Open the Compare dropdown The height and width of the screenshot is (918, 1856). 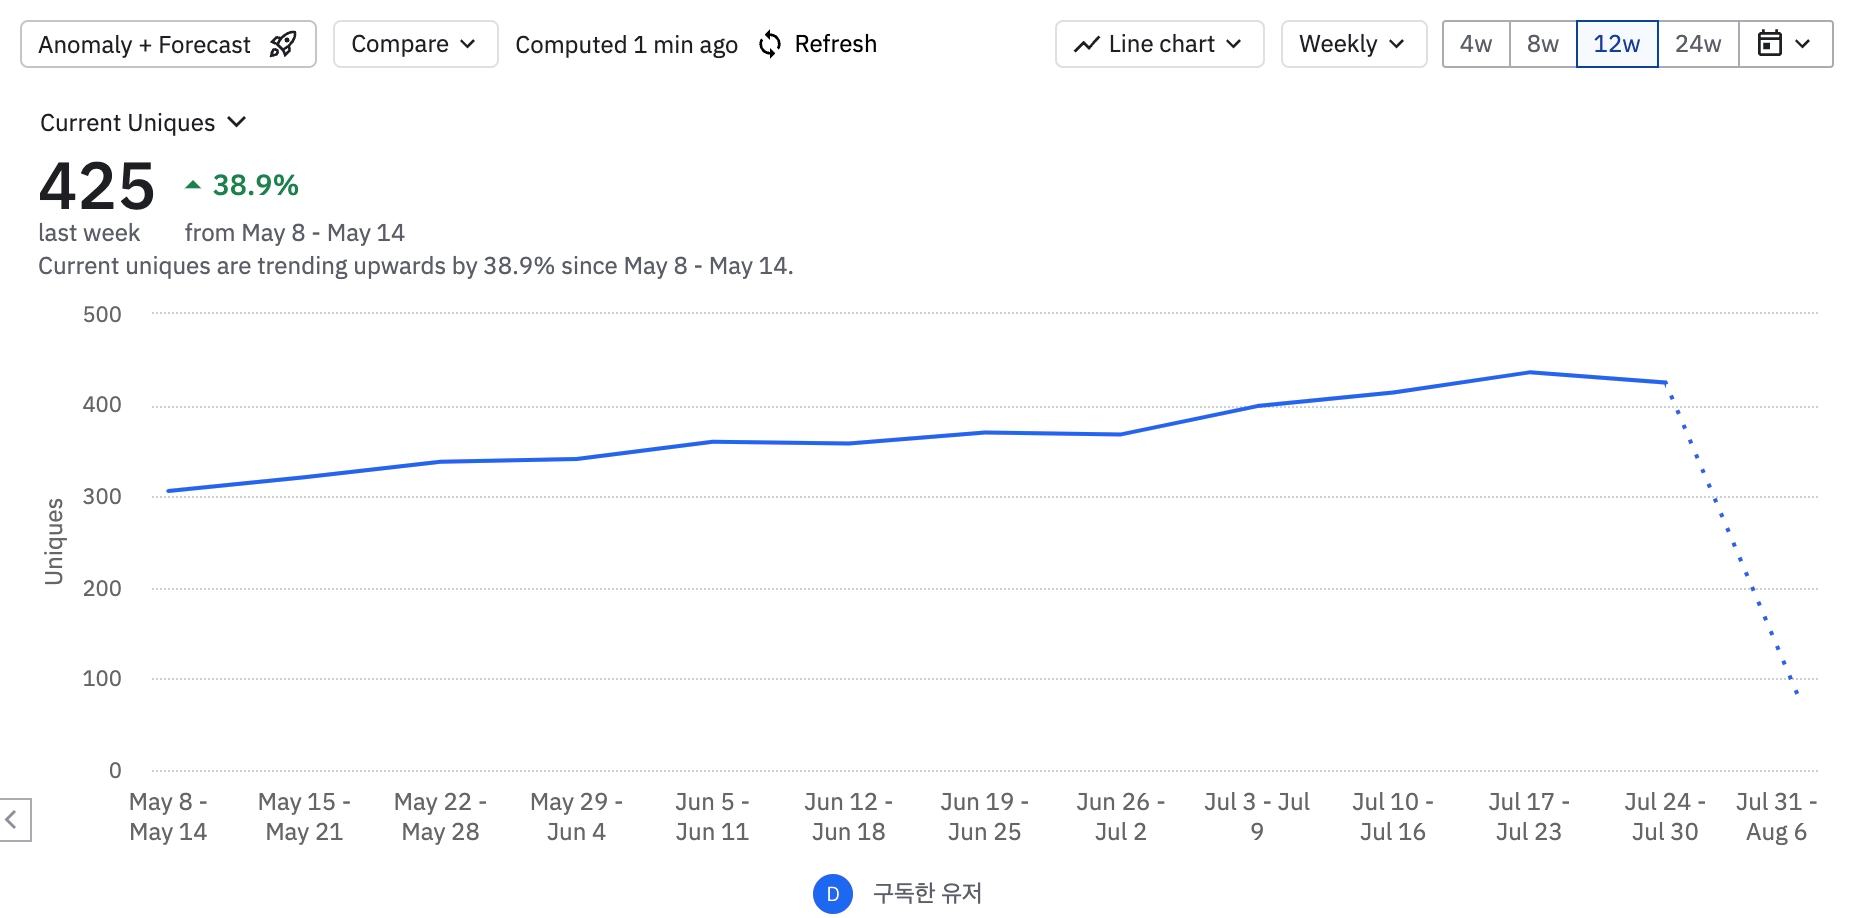pyautogui.click(x=415, y=44)
